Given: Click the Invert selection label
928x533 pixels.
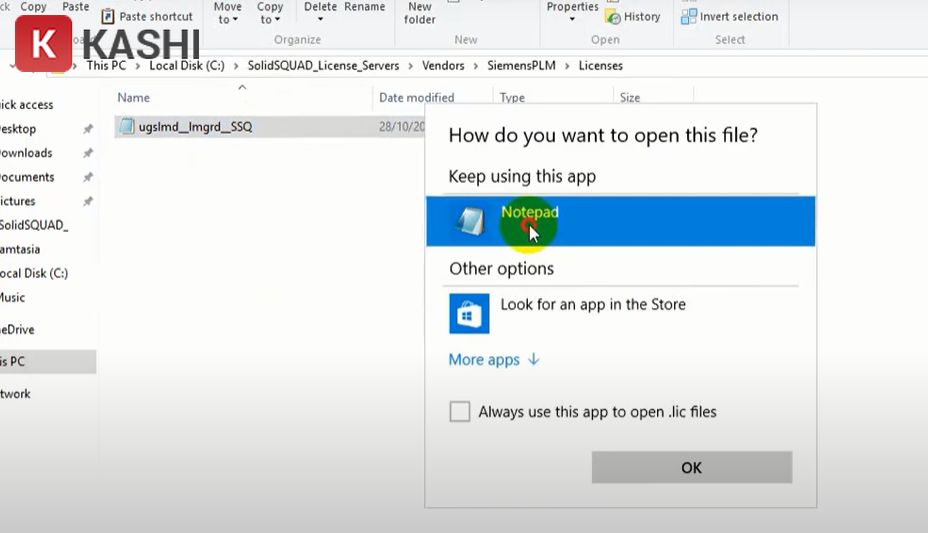Looking at the screenshot, I should pos(739,17).
